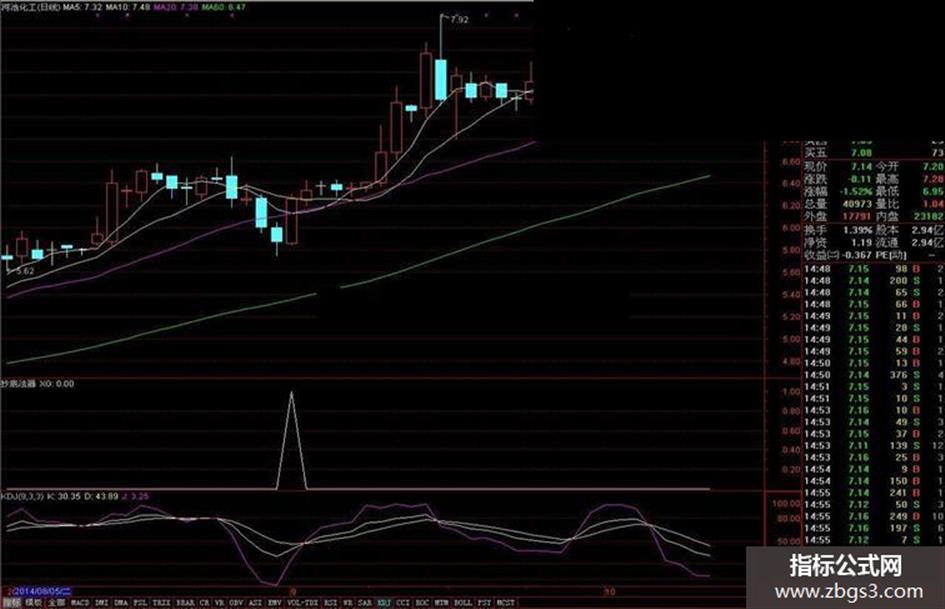Switch to the EMV indicator tab

pos(275,602)
